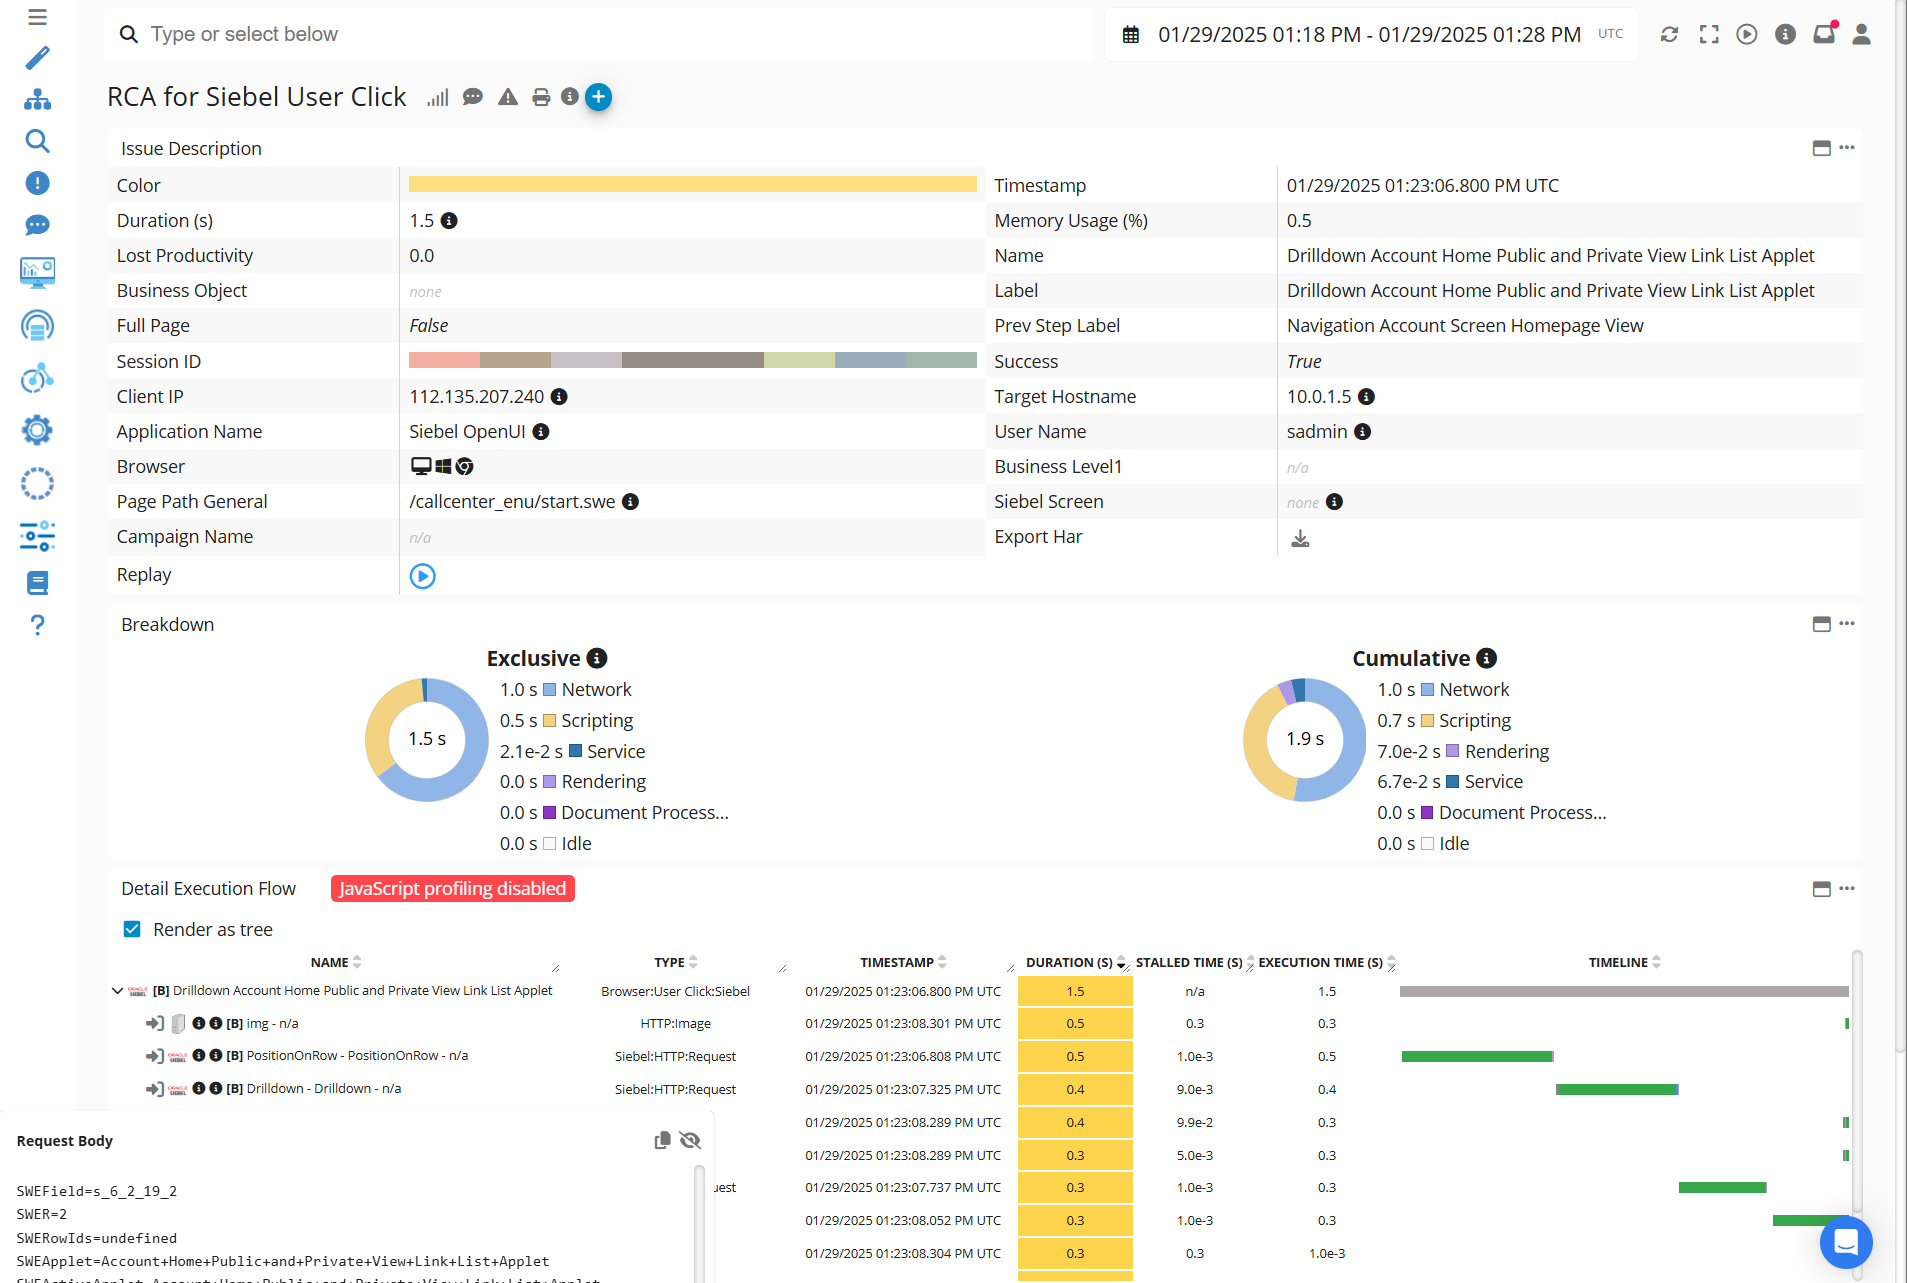Start the Replay playback
This screenshot has width=1907, height=1283.
coord(423,576)
